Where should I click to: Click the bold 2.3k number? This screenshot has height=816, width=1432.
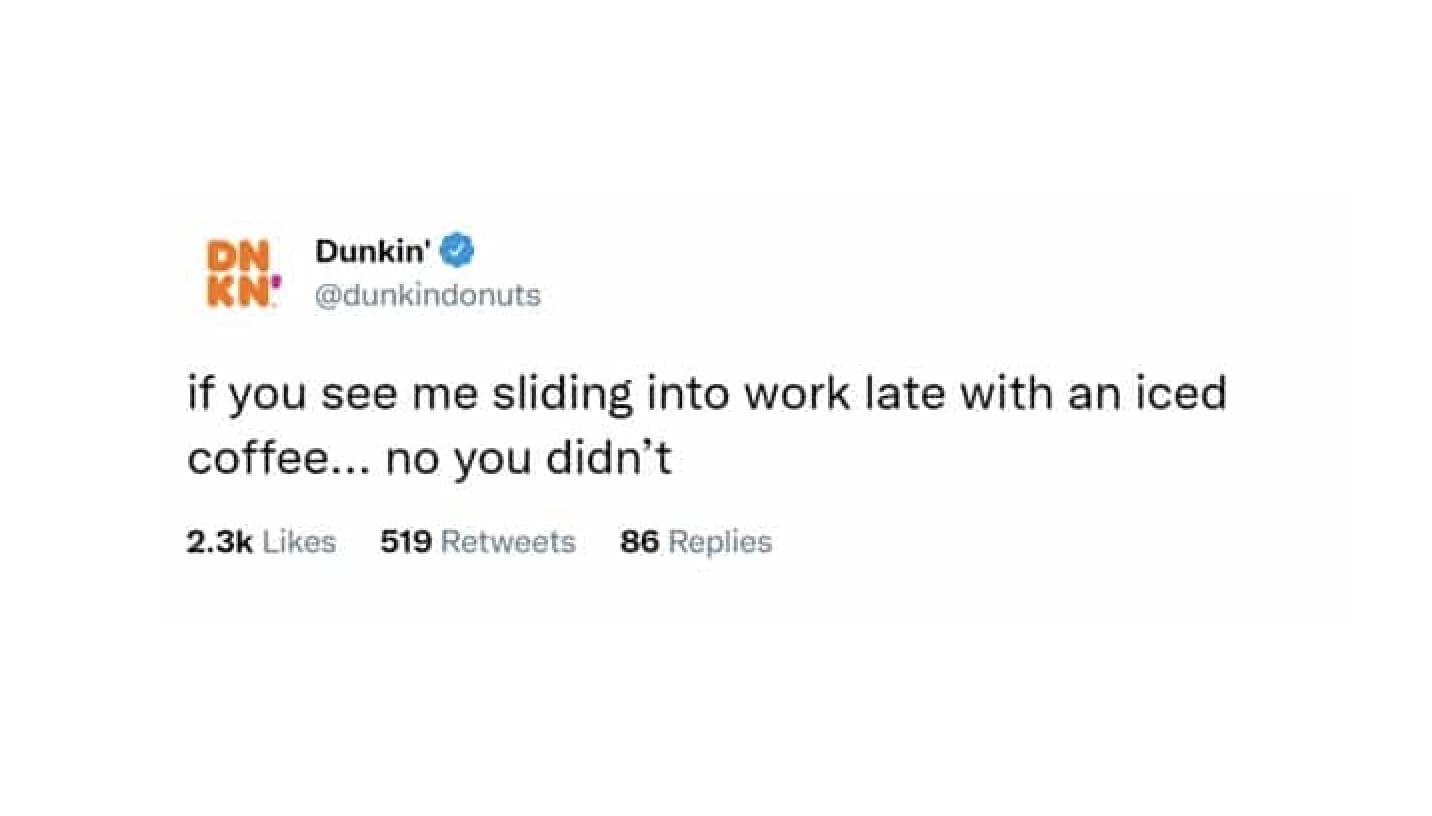(220, 542)
